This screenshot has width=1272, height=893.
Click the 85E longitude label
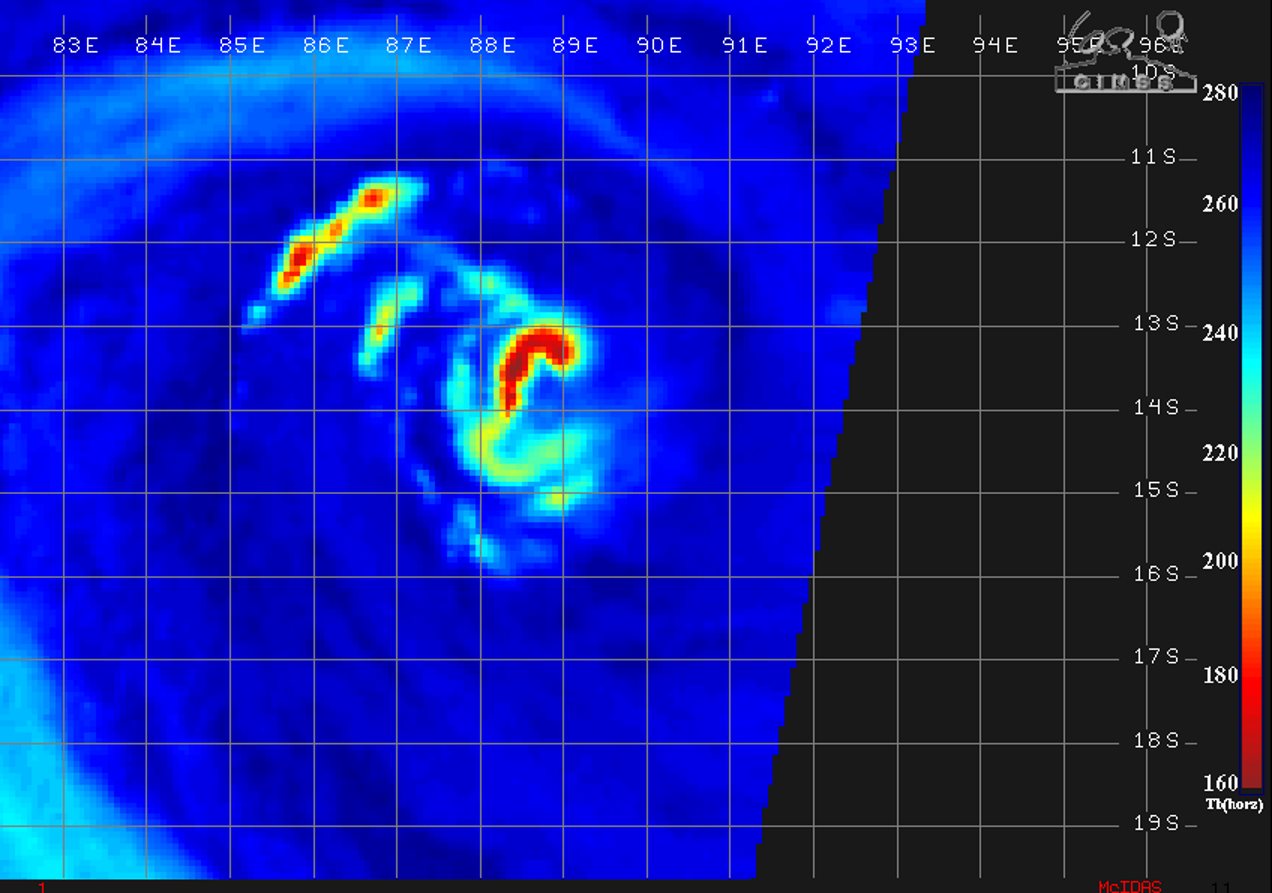click(x=242, y=45)
